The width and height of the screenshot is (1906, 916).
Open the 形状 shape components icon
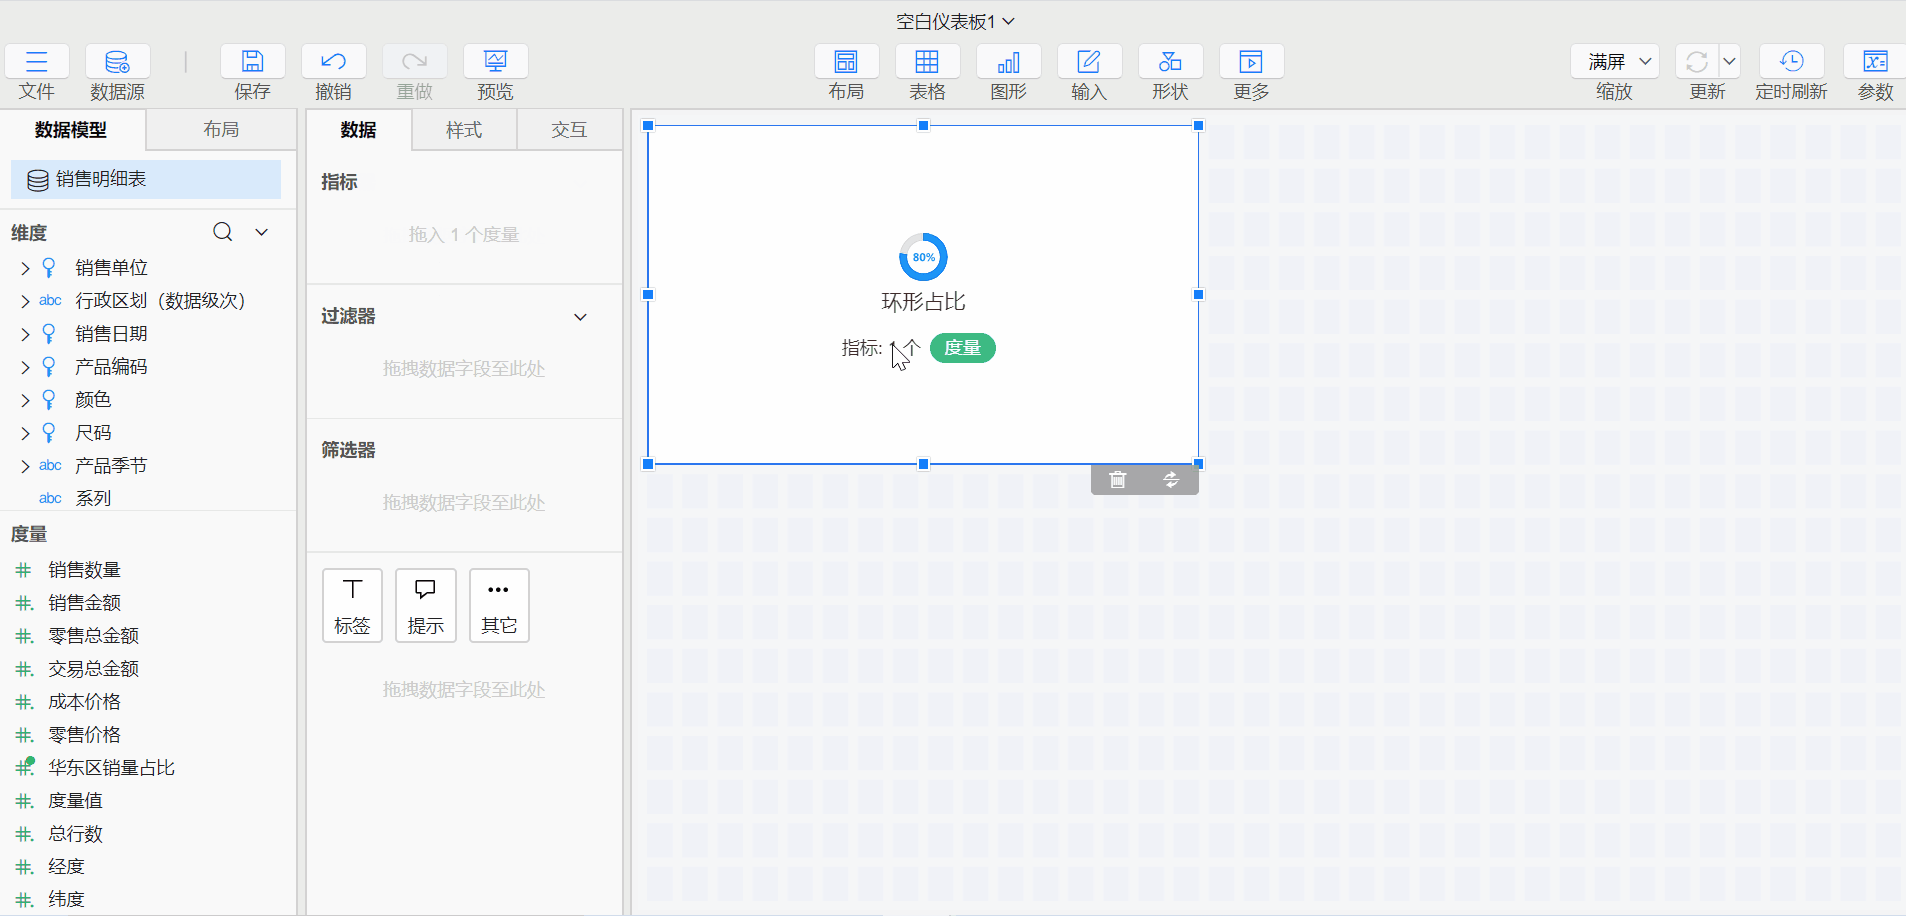(x=1170, y=62)
